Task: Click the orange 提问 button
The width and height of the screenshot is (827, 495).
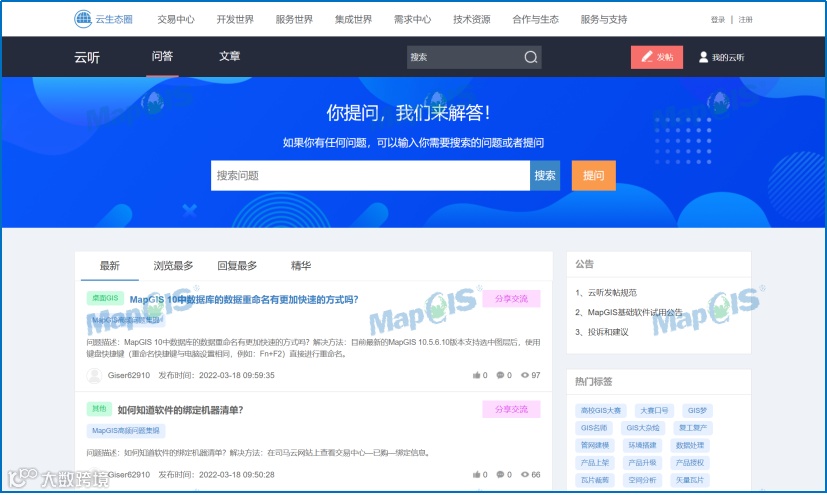Action: [x=593, y=176]
